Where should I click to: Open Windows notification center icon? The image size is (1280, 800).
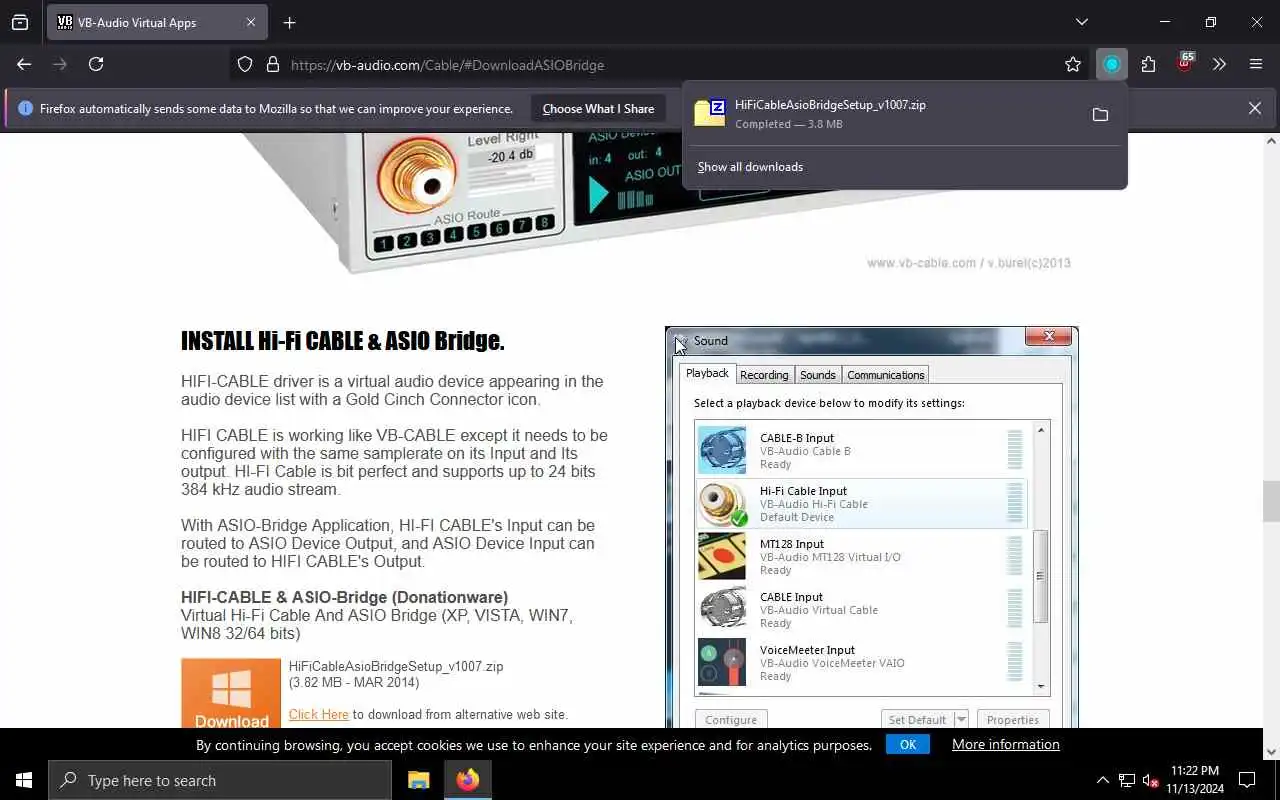point(1247,780)
